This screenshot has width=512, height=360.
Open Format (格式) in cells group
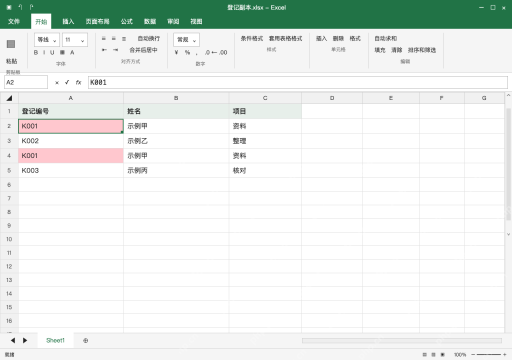[x=355, y=39]
